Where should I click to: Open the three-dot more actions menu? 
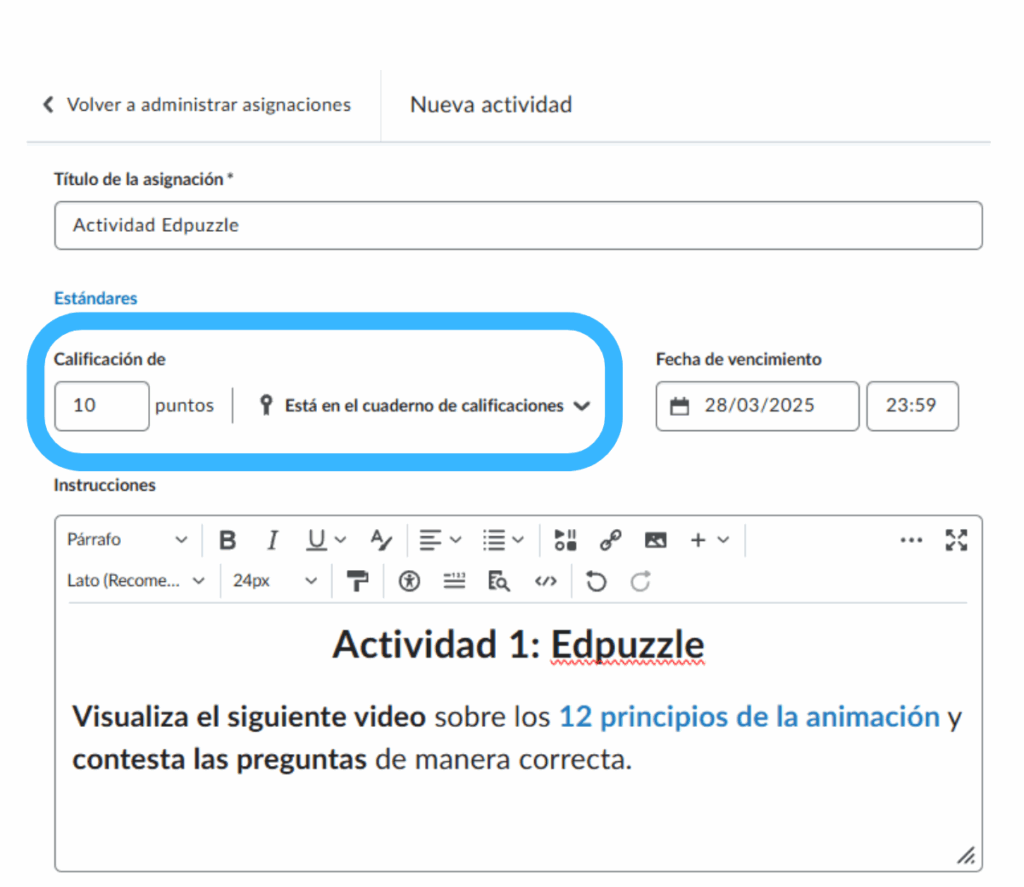pos(910,541)
